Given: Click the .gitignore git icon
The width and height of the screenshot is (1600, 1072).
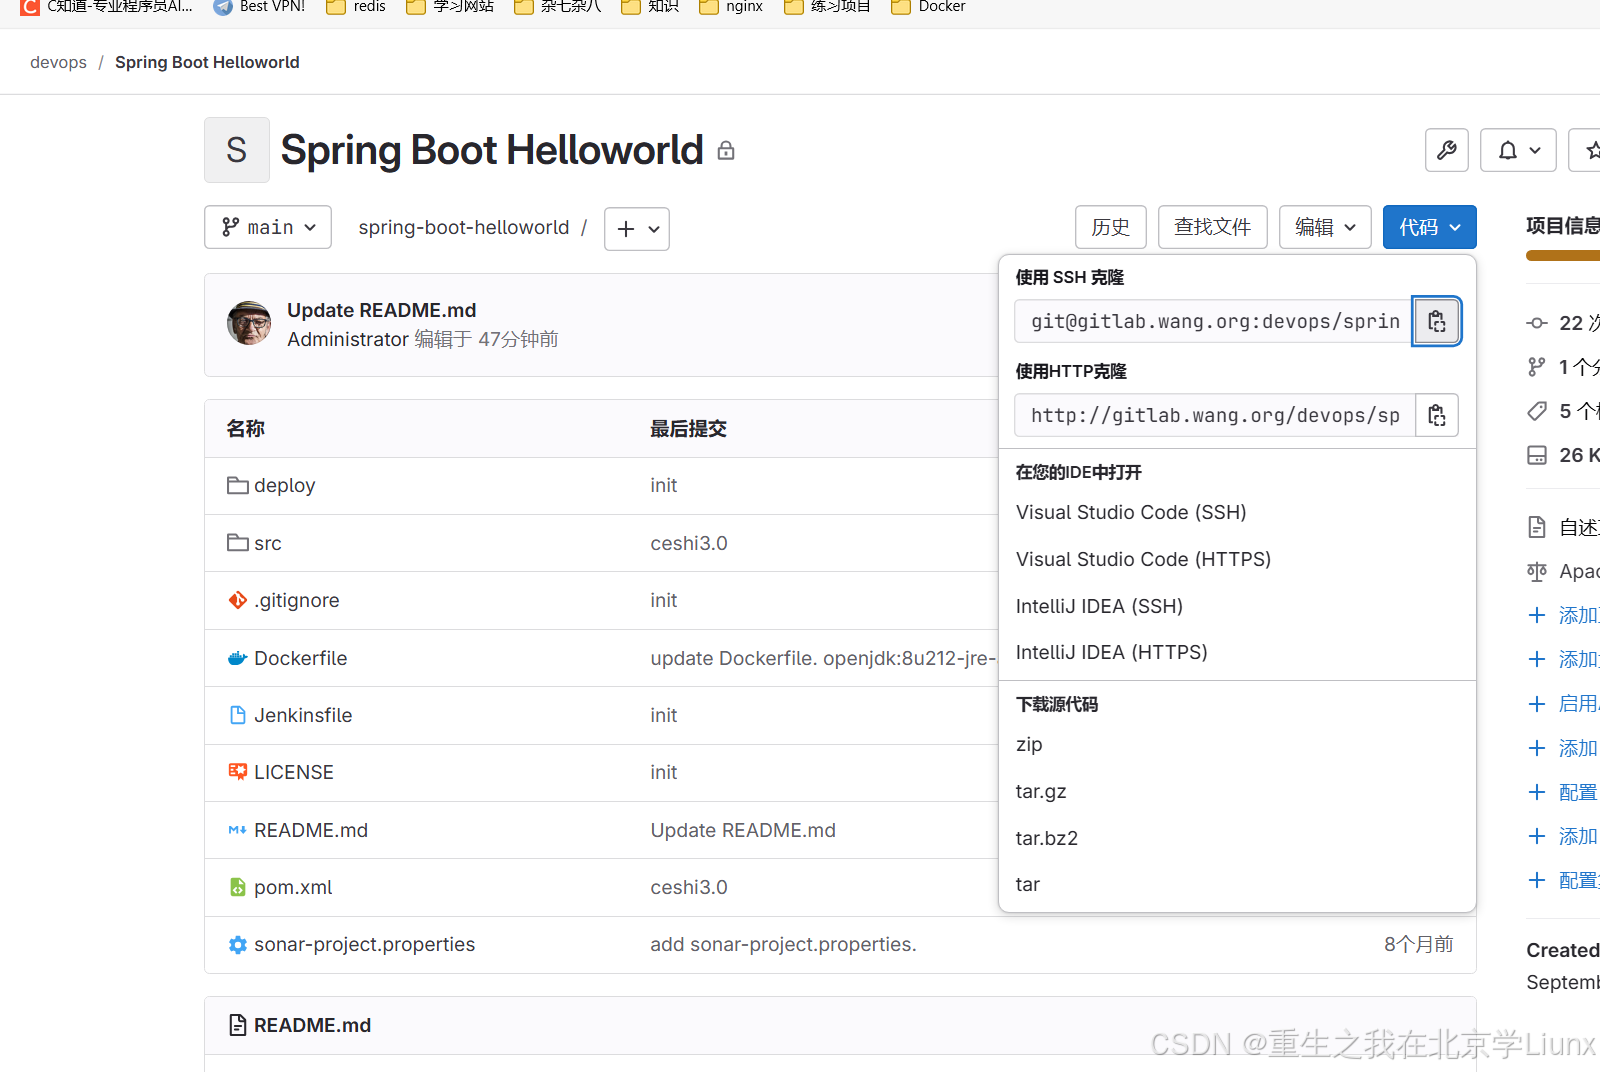Looking at the screenshot, I should (238, 600).
